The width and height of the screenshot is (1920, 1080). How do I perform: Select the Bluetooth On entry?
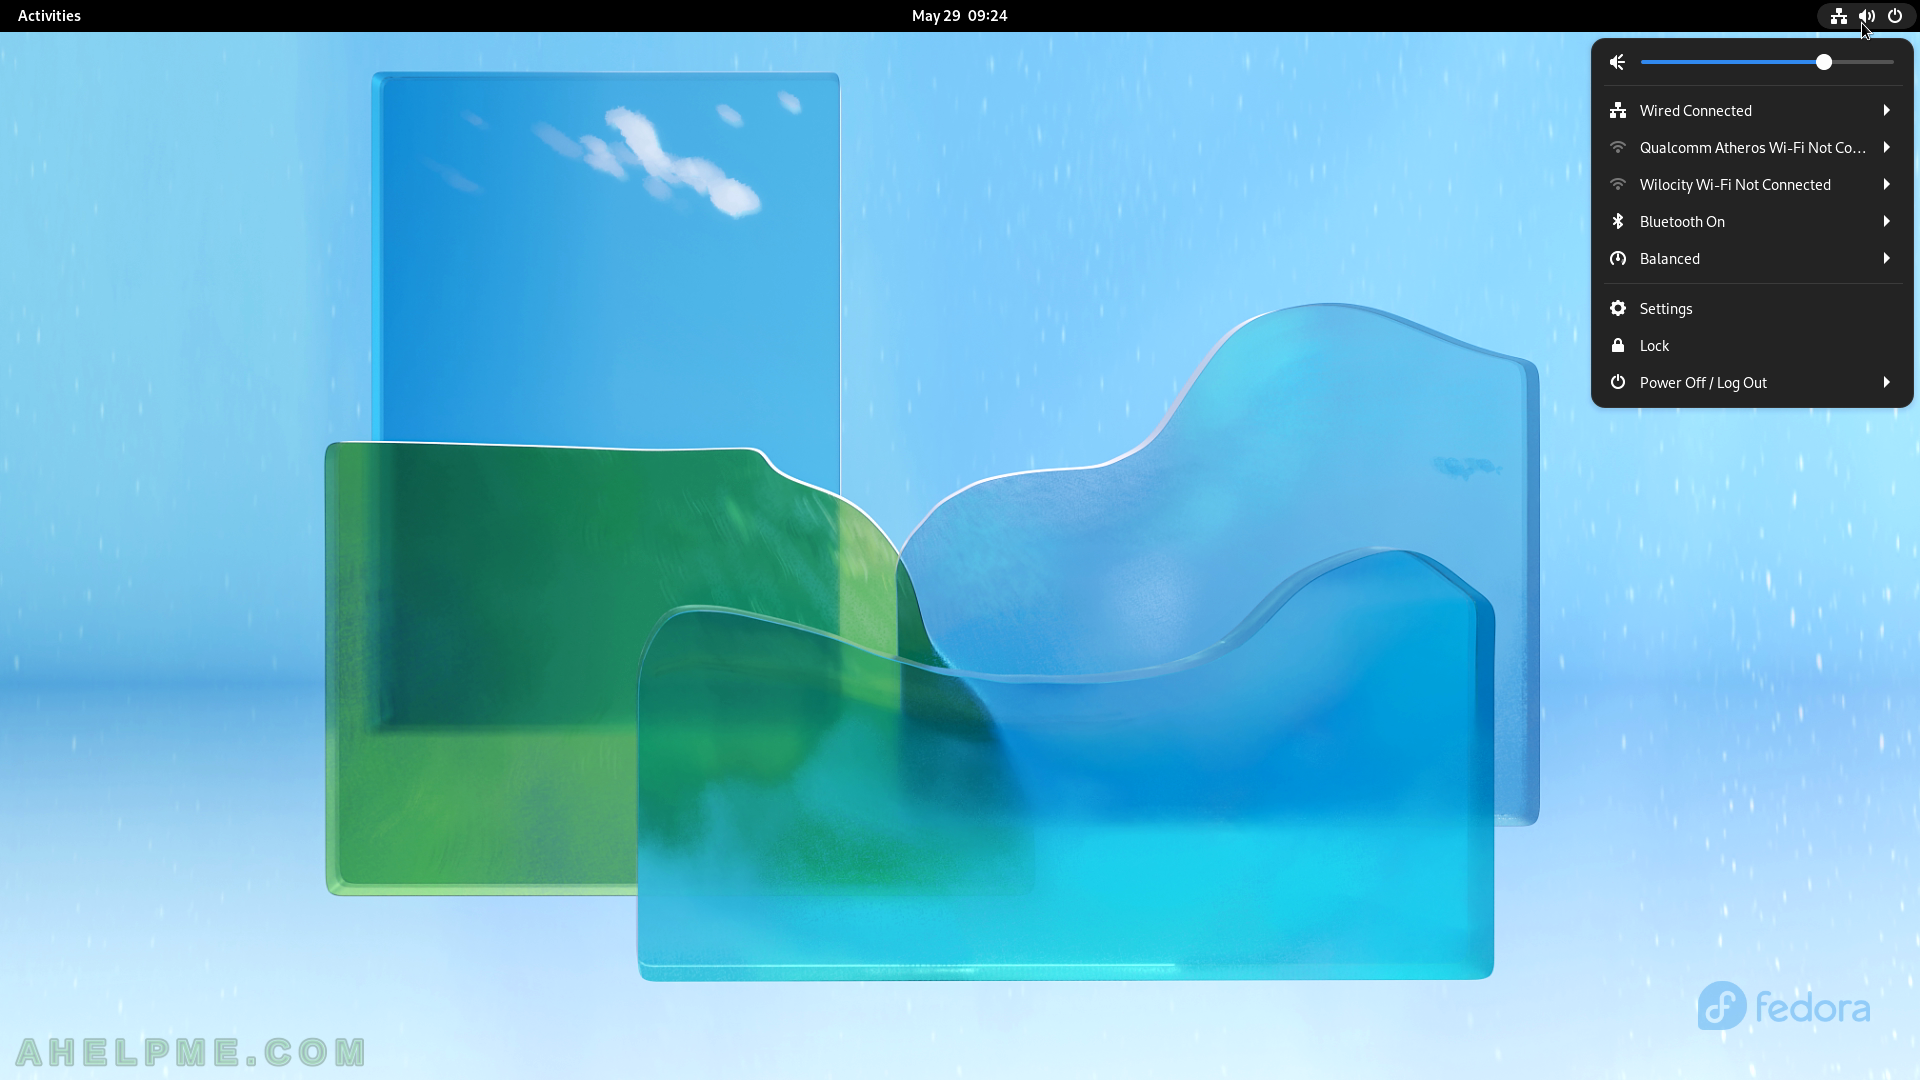[1752, 221]
